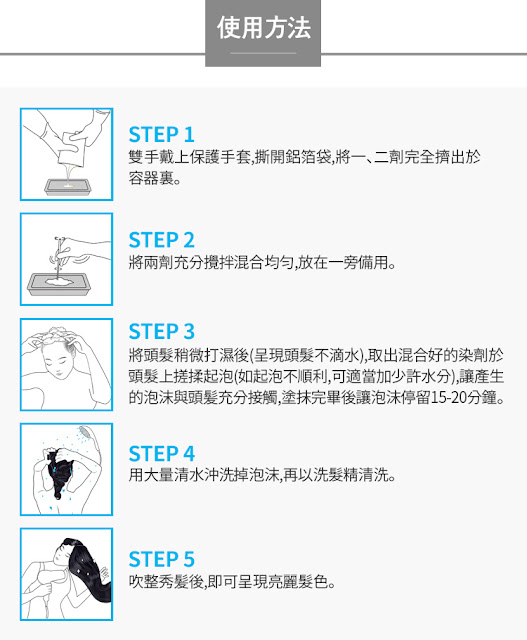Select the STEP 3 hair lathering illustration

(67, 364)
